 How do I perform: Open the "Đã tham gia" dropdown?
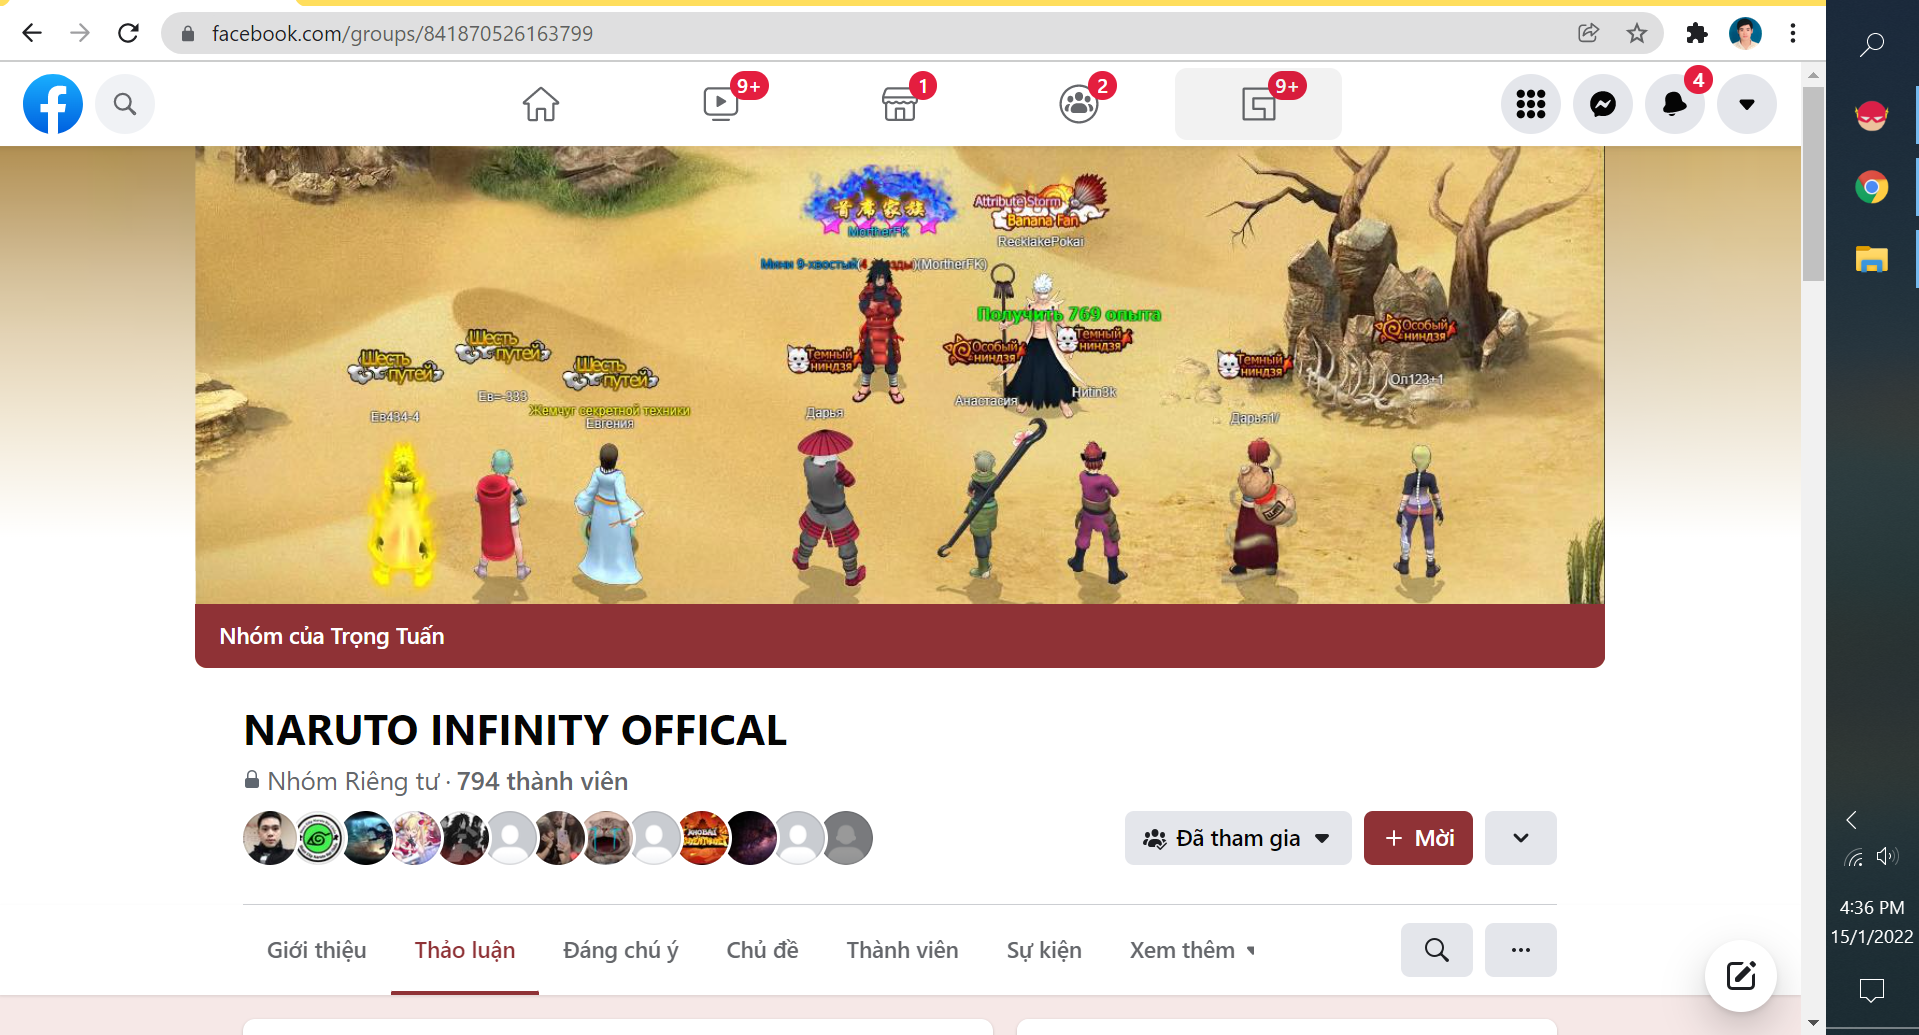tap(1238, 838)
